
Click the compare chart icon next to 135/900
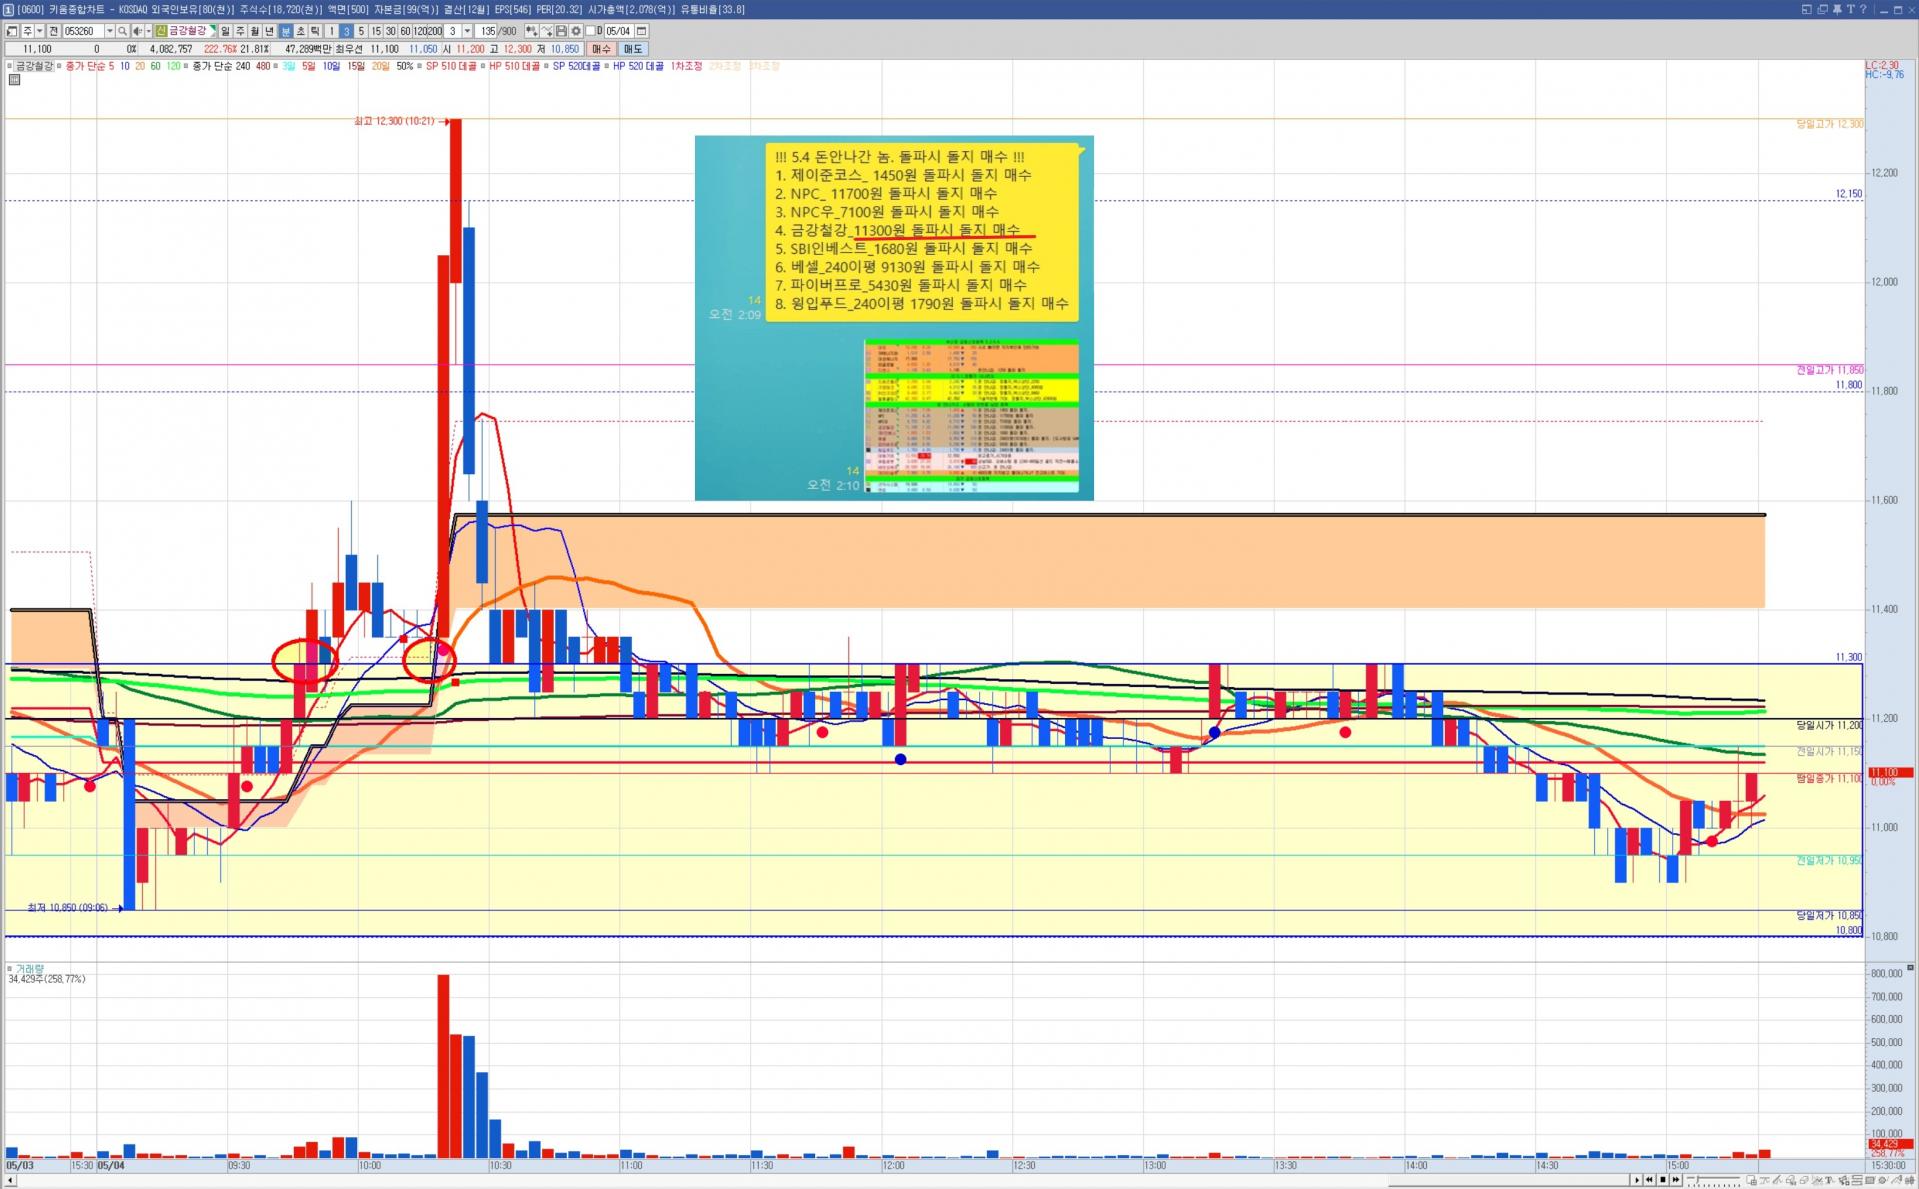tap(531, 31)
